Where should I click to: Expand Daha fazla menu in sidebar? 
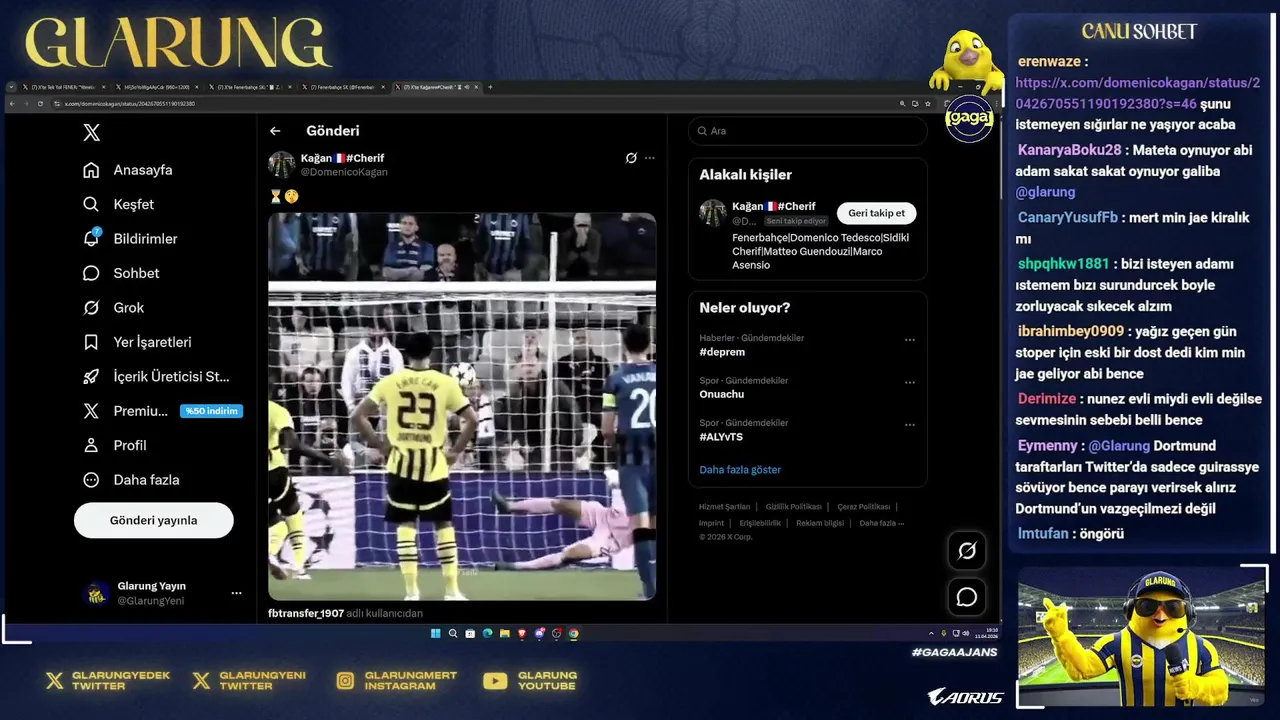point(132,480)
